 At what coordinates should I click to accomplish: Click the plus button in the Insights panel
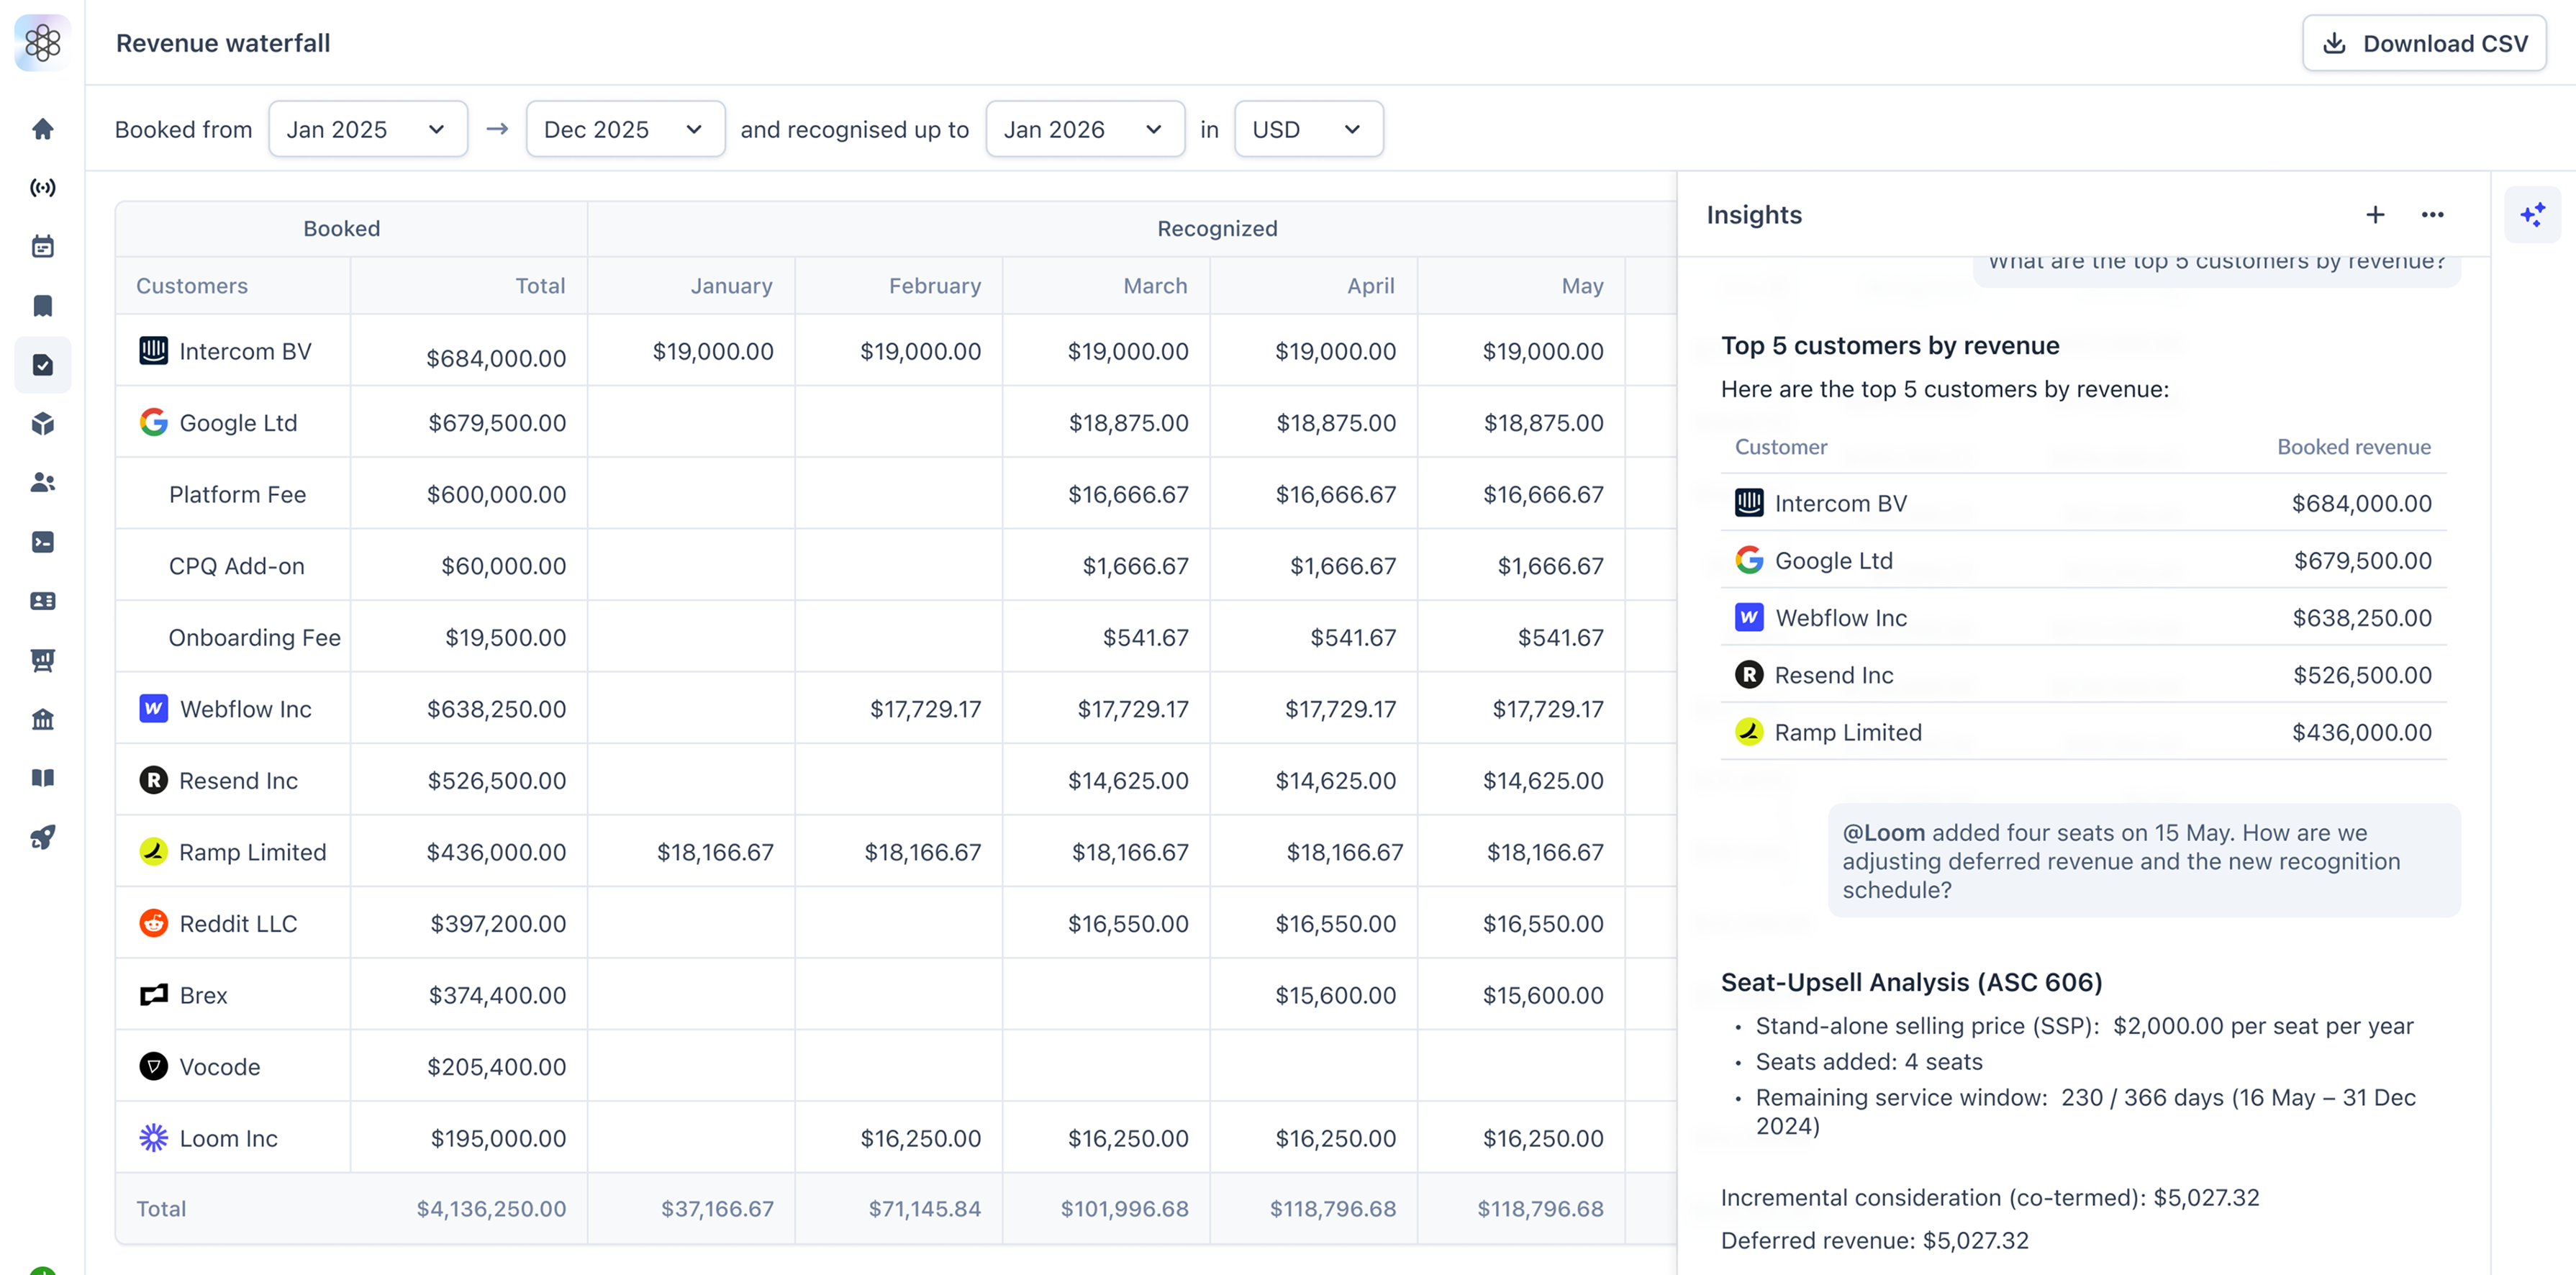tap(2375, 214)
